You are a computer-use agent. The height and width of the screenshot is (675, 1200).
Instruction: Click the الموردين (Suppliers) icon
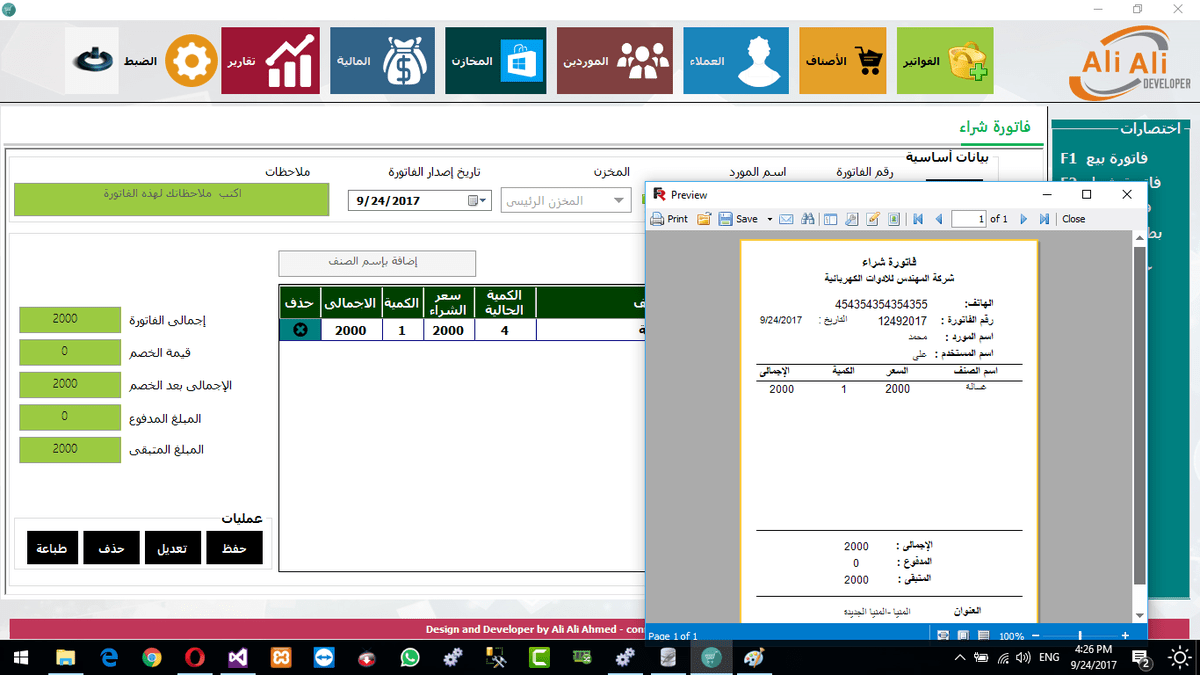point(614,60)
